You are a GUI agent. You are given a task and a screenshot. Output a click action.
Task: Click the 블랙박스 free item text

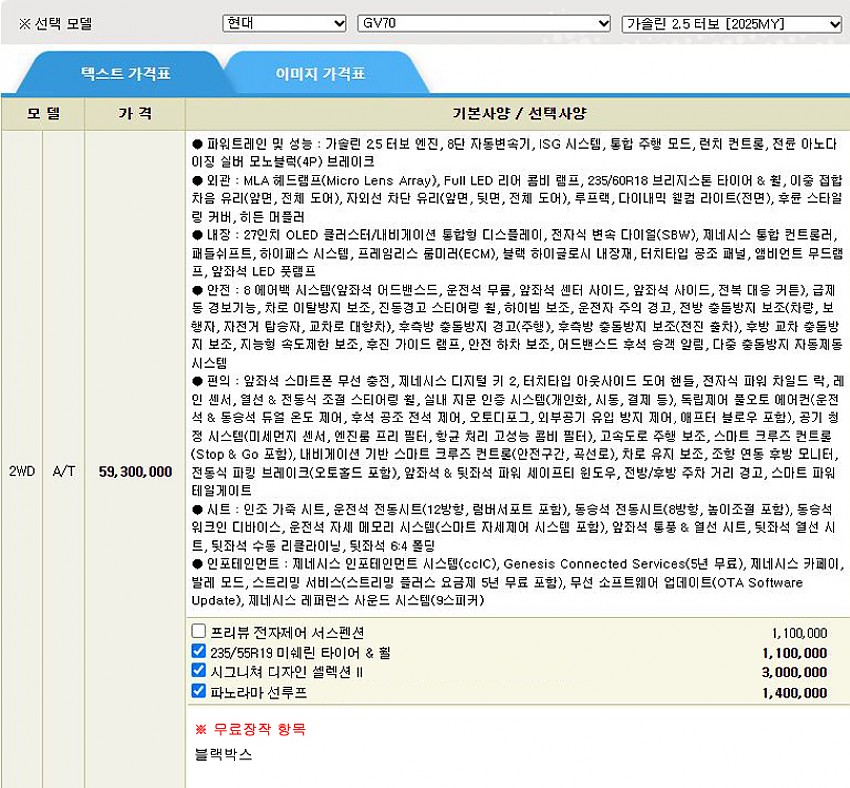[224, 754]
